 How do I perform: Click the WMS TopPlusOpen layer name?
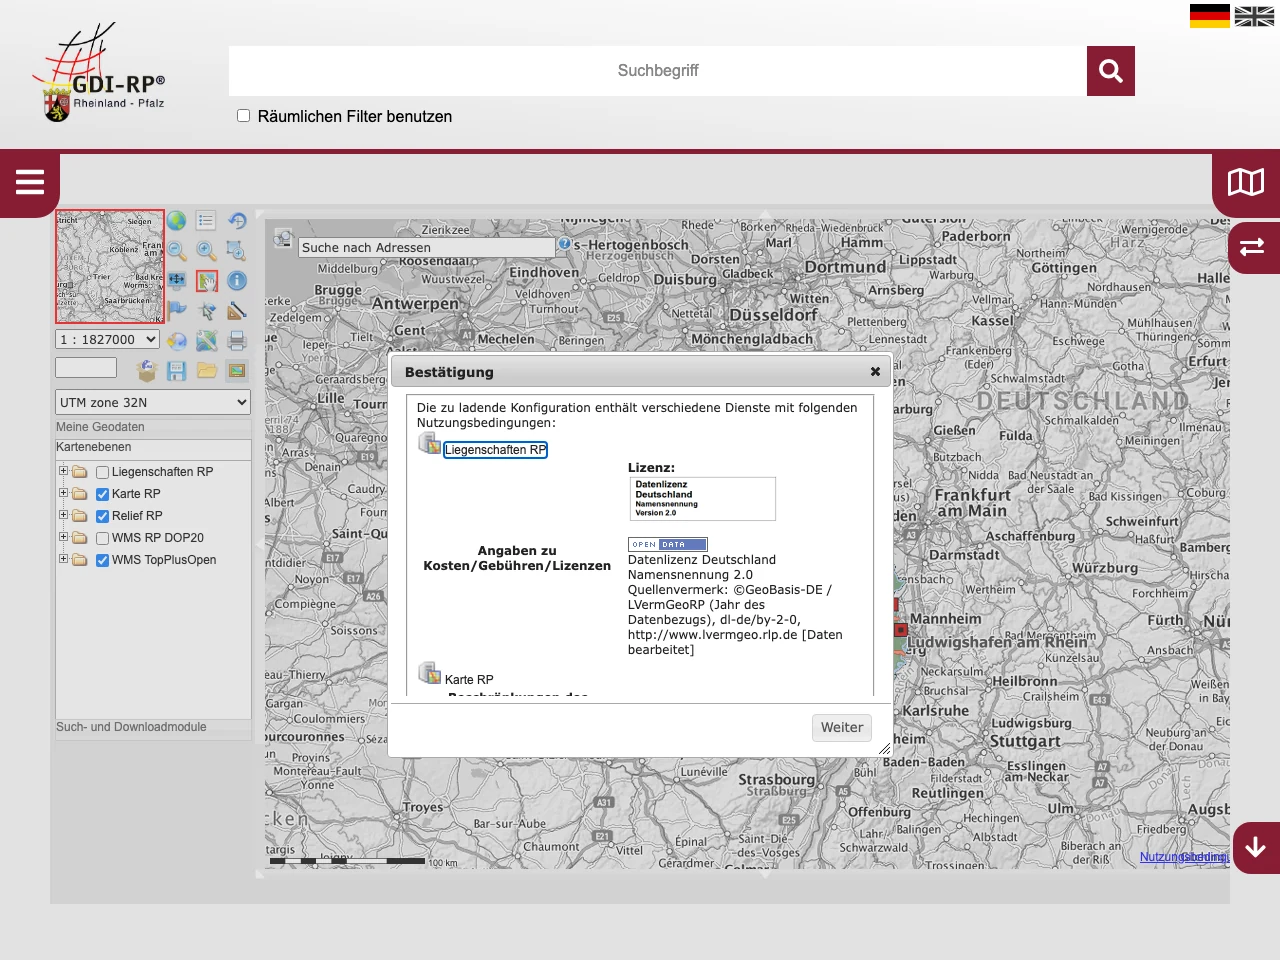[x=164, y=560]
